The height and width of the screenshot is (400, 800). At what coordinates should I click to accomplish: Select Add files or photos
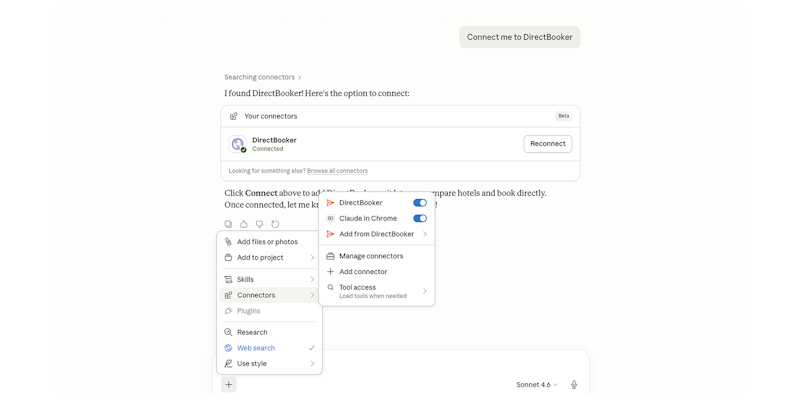pos(269,242)
